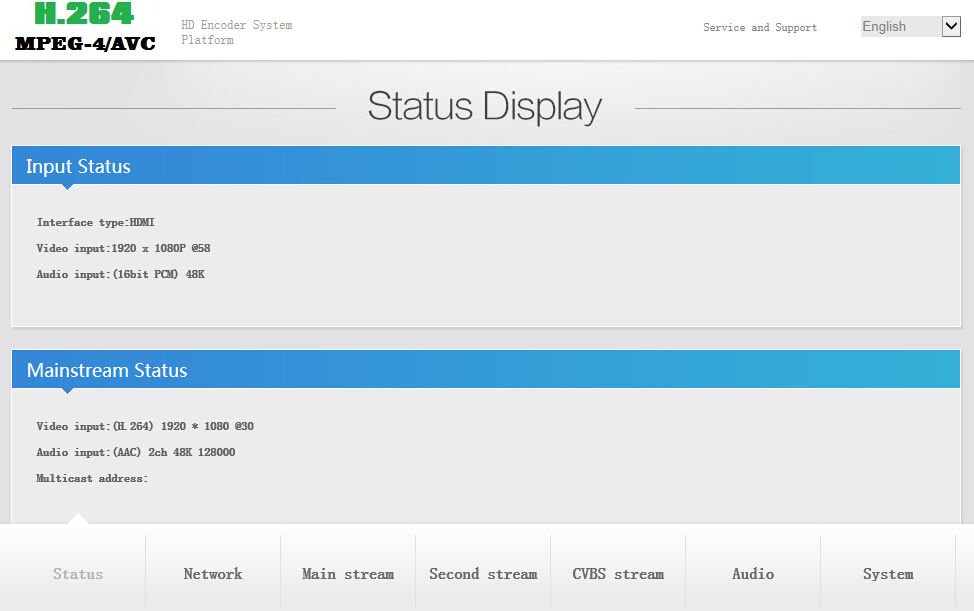Open the Network tab
Viewport: 974px width, 611px height.
click(x=213, y=574)
